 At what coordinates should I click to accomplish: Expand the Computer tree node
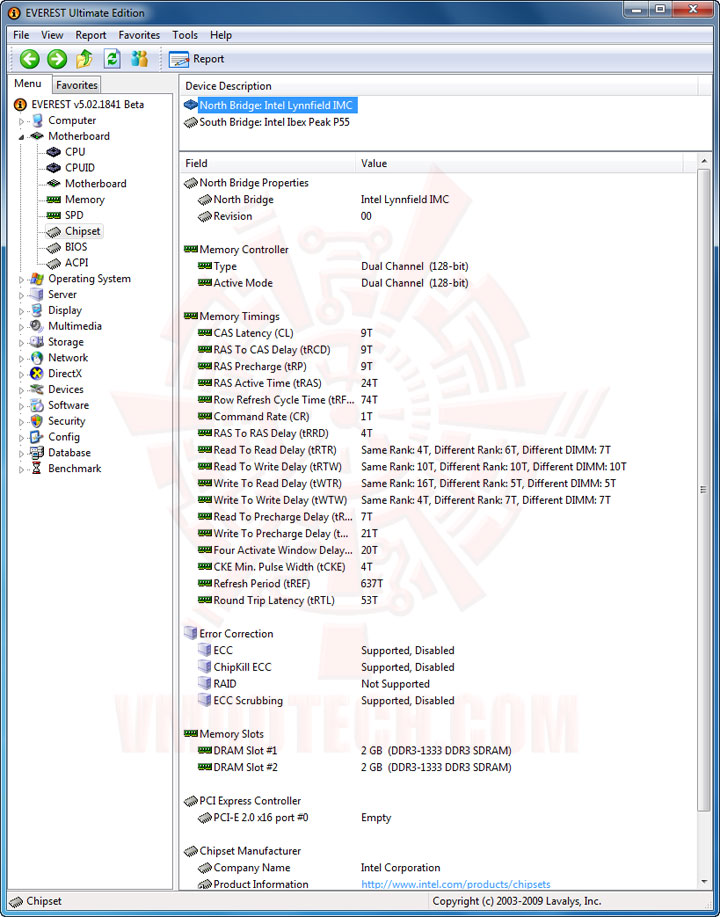tap(22, 121)
